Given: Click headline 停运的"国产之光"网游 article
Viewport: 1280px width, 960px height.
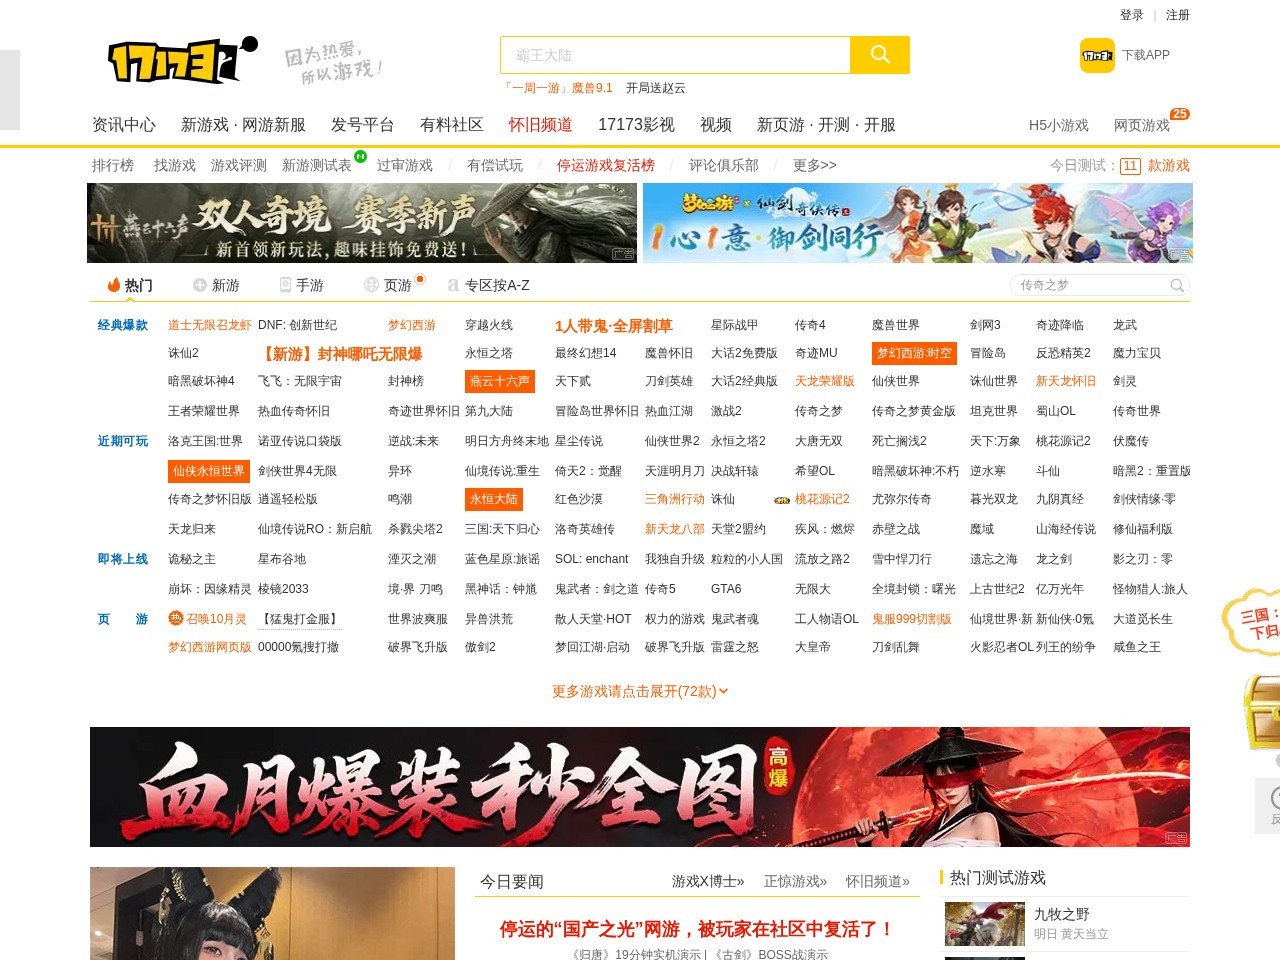Looking at the screenshot, I should tap(696, 929).
